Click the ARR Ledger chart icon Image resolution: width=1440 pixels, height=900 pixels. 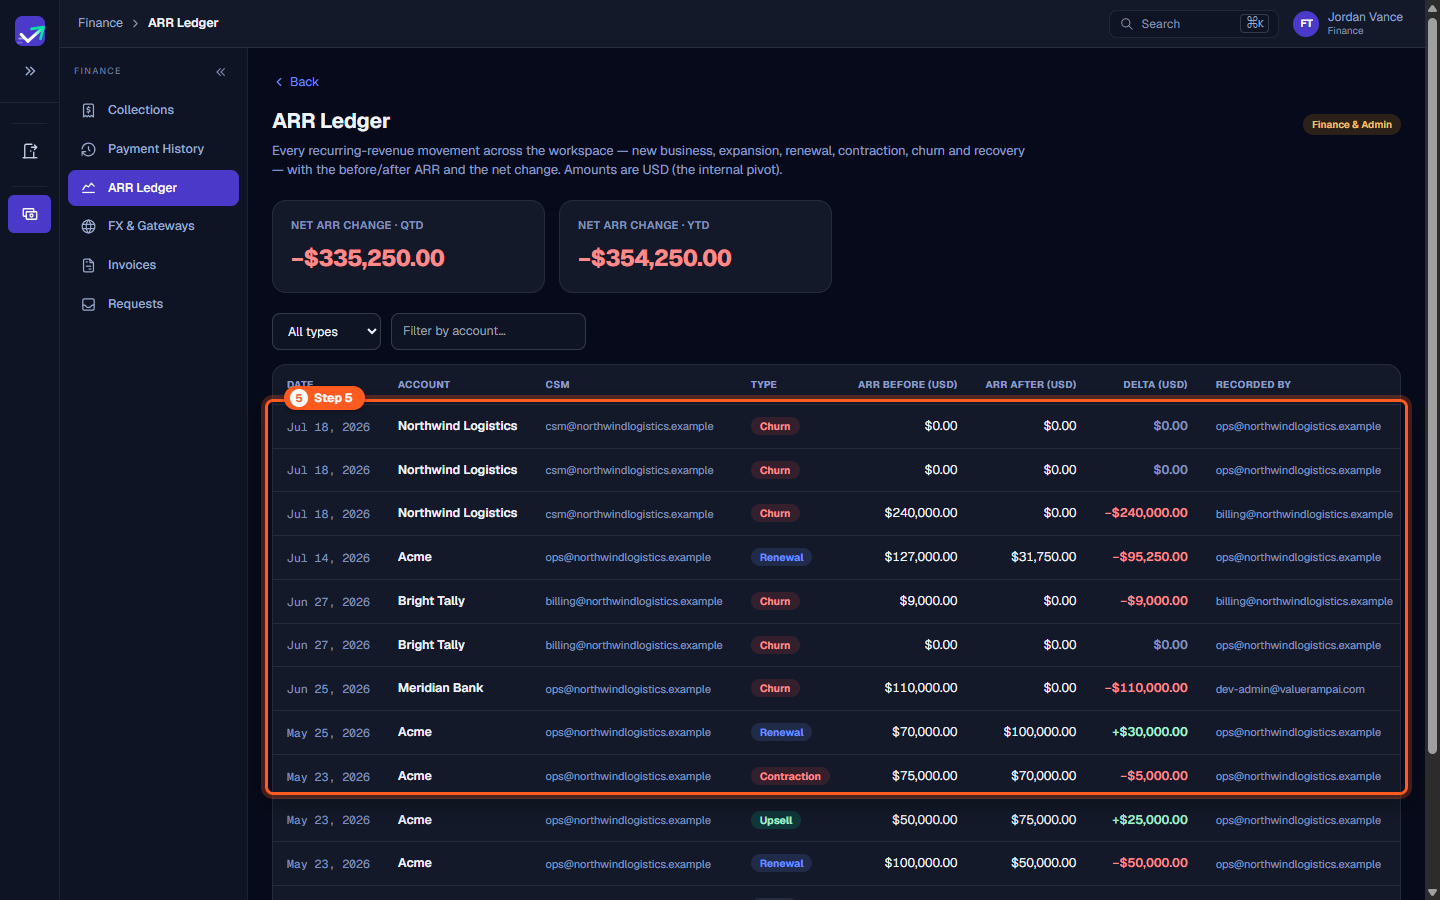tap(88, 188)
